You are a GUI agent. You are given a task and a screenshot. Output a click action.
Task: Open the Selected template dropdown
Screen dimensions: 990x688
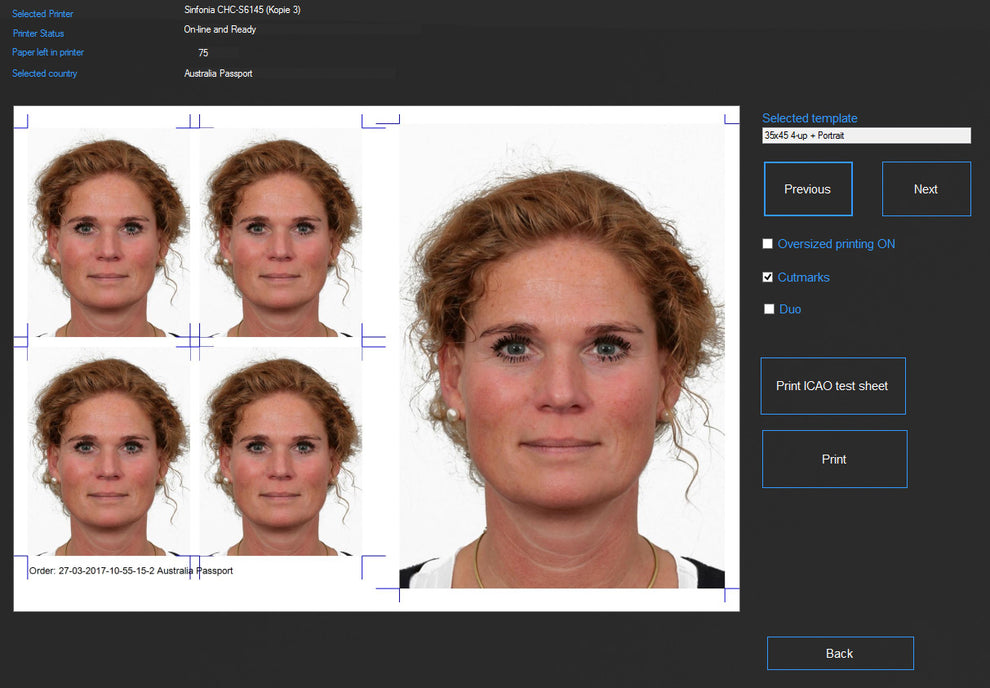click(866, 135)
